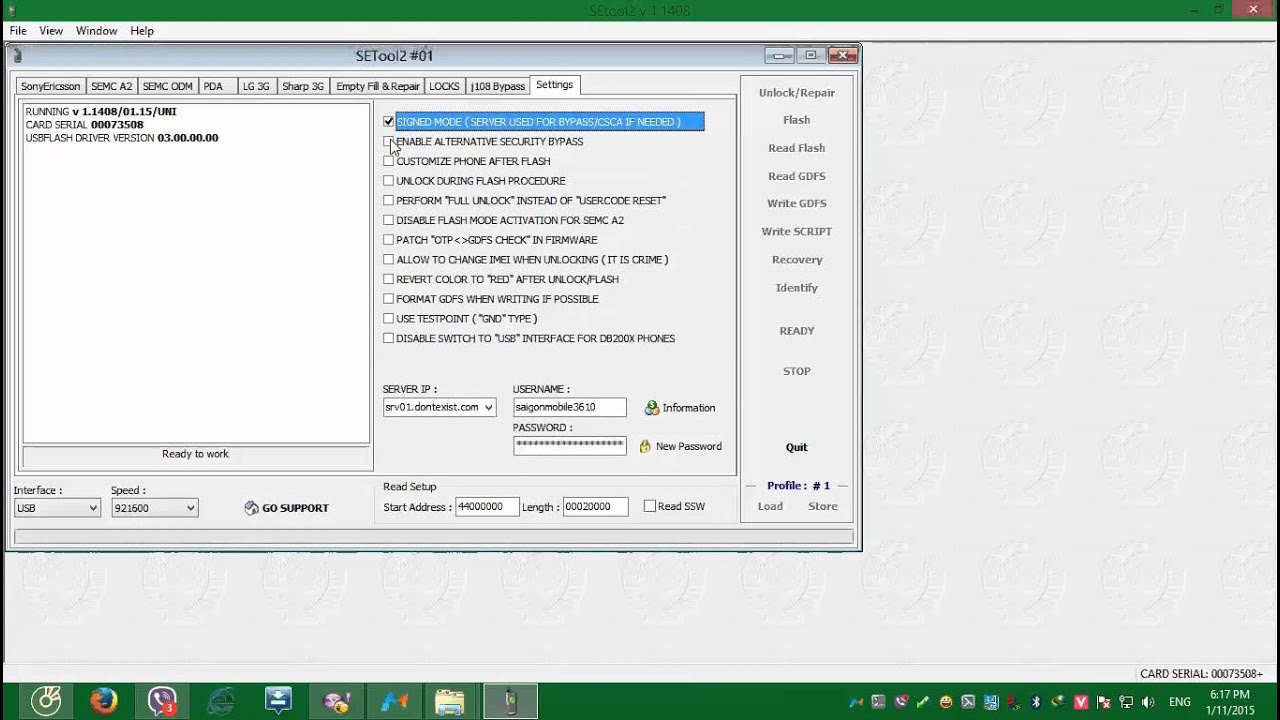The image size is (1280, 720).
Task: Click the green pen tray icon
Action: (x=923, y=702)
